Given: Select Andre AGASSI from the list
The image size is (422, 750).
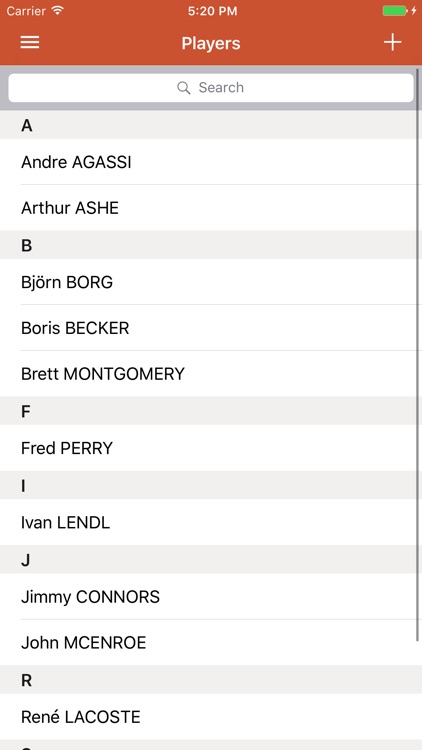Looking at the screenshot, I should point(211,162).
